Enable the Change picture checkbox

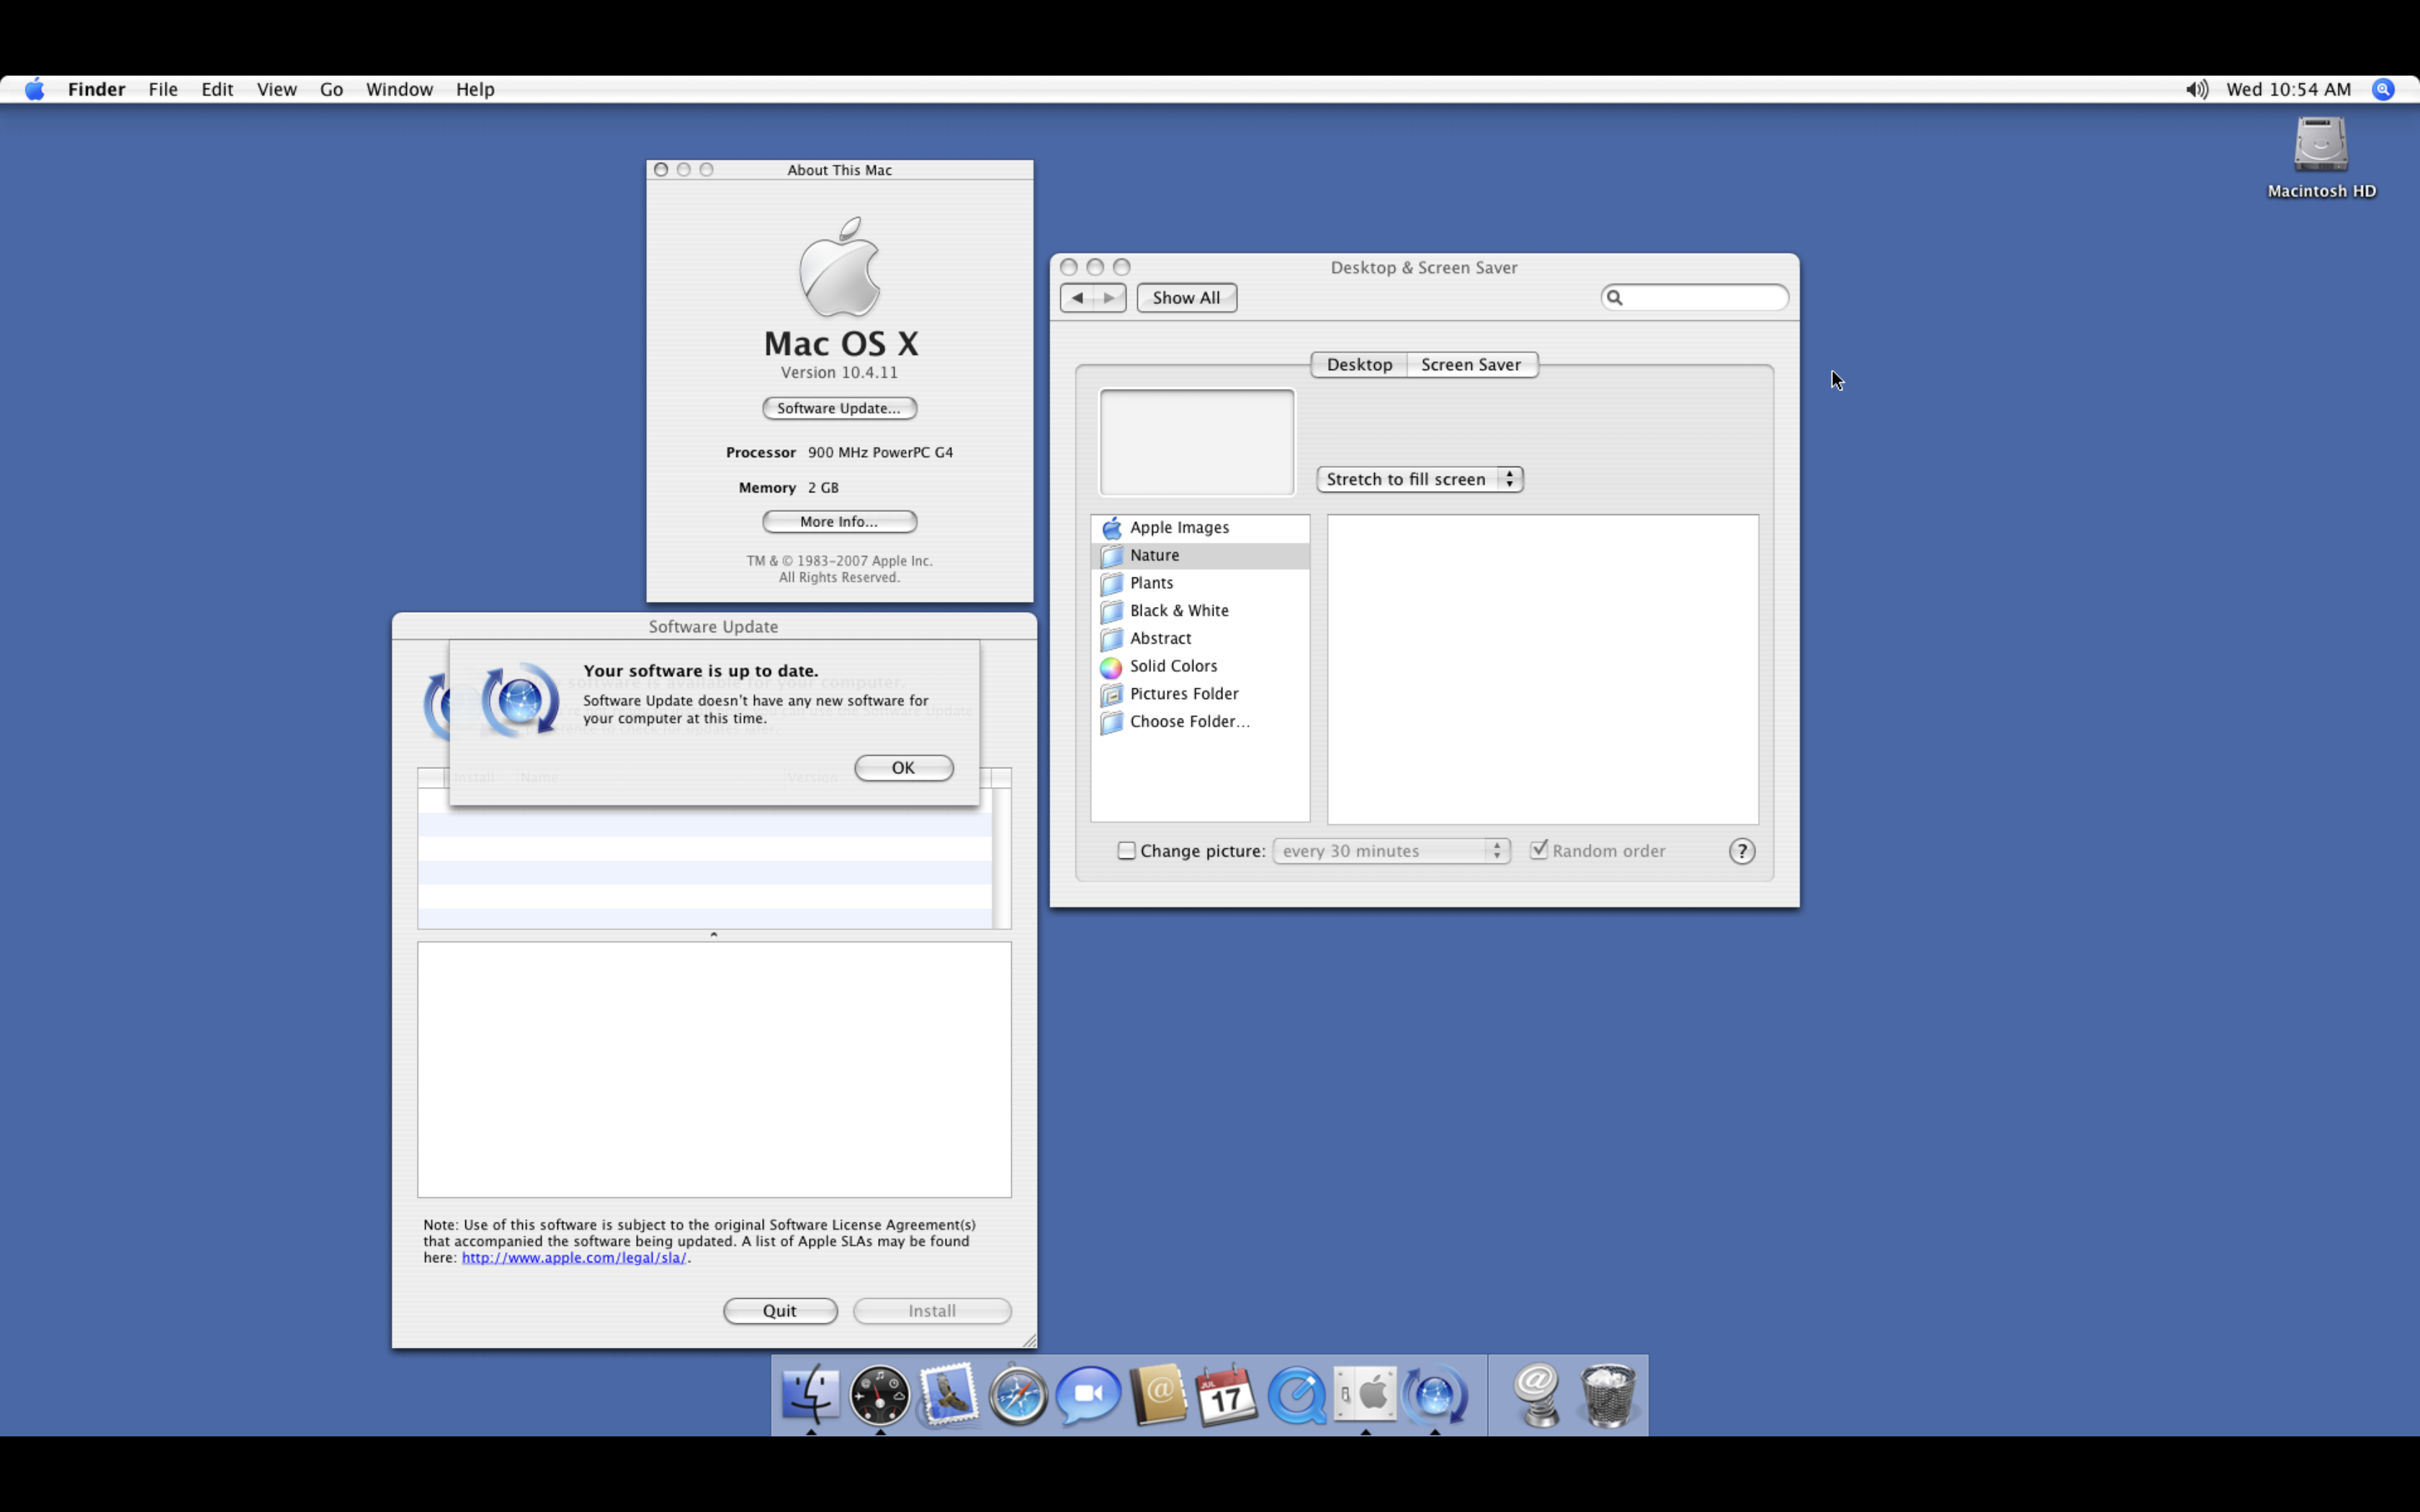[x=1126, y=851]
